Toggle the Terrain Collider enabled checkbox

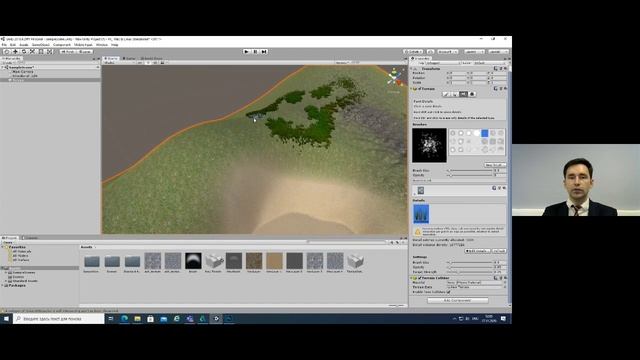(x=420, y=278)
